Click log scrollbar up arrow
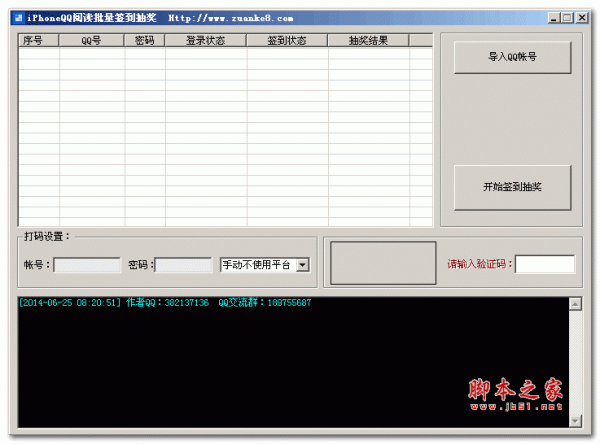This screenshot has width=600, height=444. 575,304
